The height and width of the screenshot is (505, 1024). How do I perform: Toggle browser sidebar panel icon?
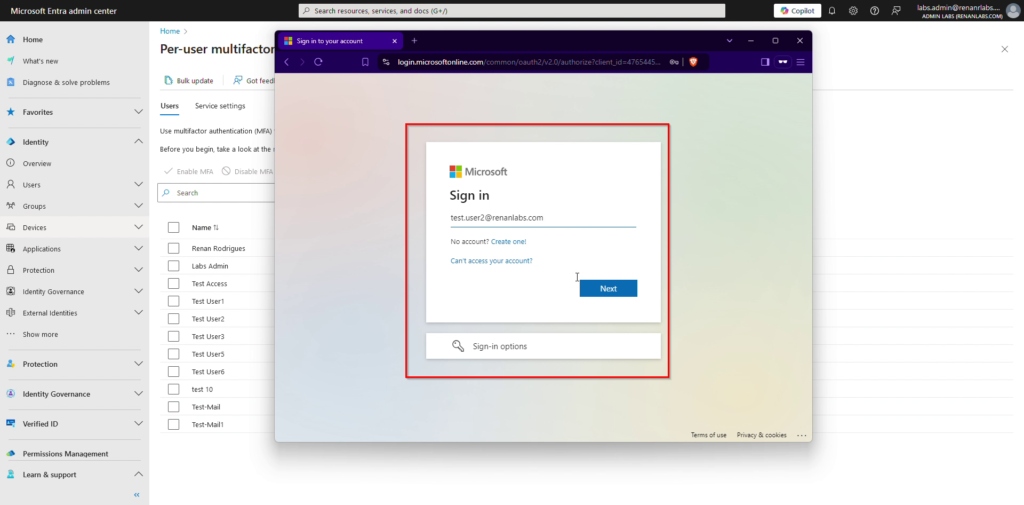(765, 62)
